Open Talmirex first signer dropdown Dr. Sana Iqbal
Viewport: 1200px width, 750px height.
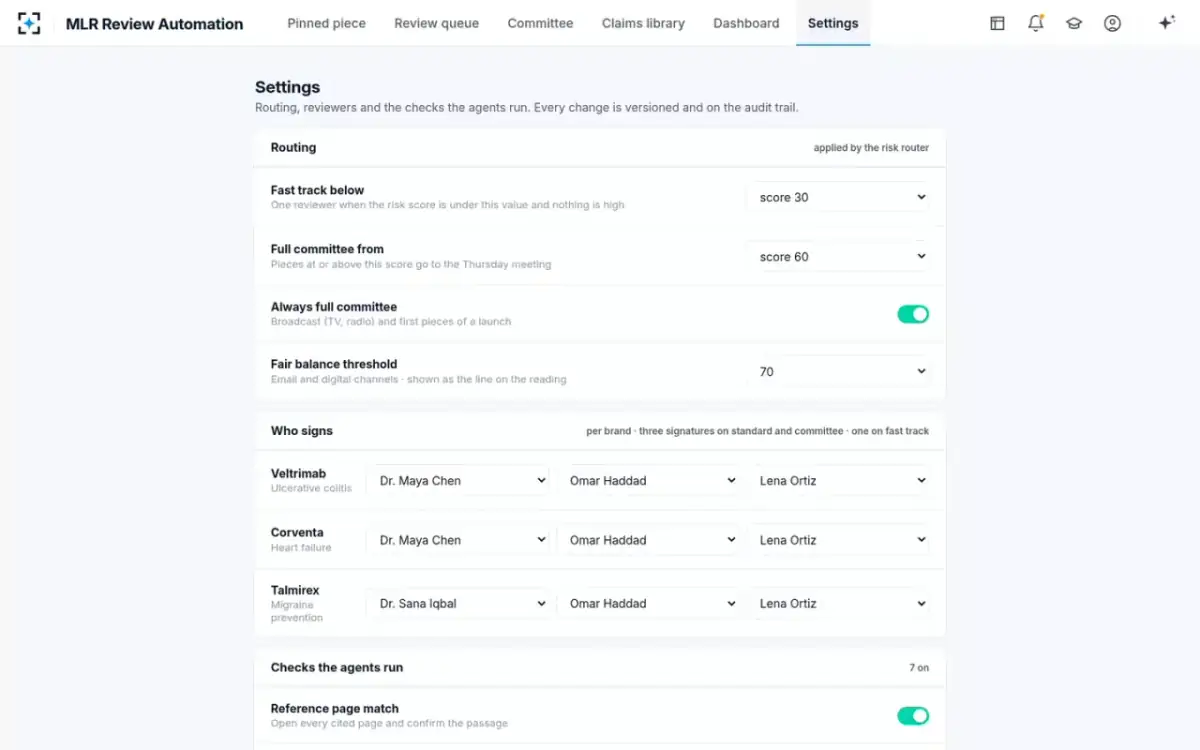pos(458,603)
